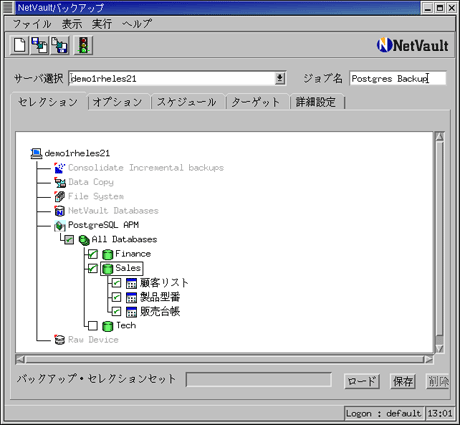Open the 実行 menu
The width and height of the screenshot is (460, 425).
click(x=102, y=24)
